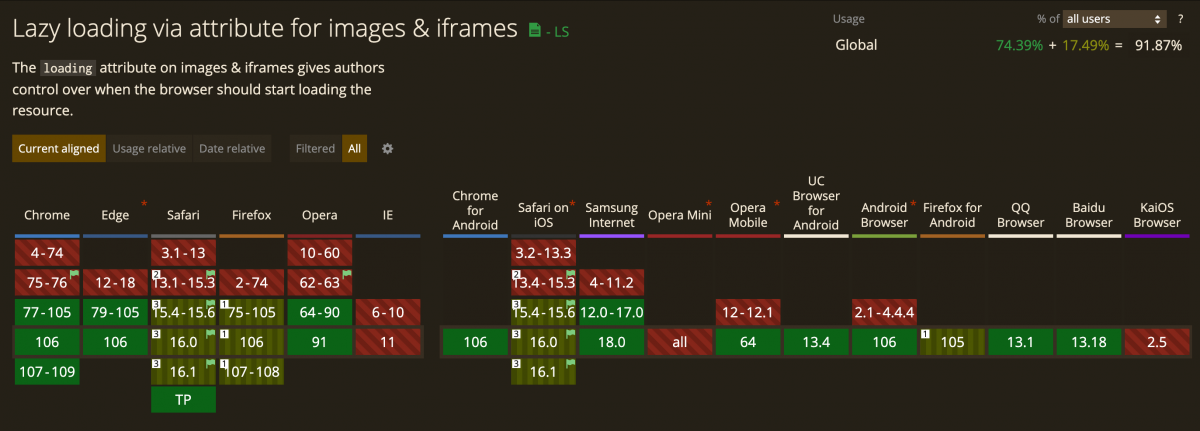The image size is (1200, 431).
Task: Open the settings gear icon
Action: (388, 149)
